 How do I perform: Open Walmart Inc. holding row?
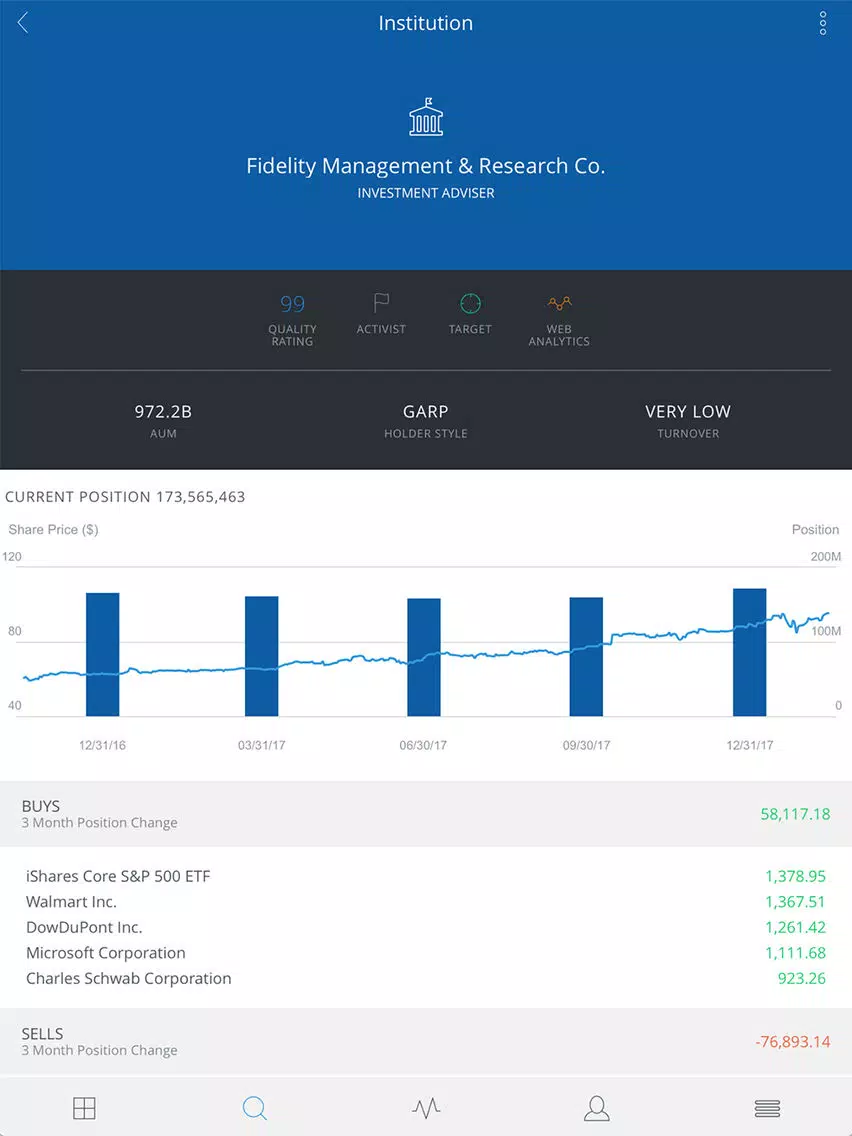pos(426,901)
